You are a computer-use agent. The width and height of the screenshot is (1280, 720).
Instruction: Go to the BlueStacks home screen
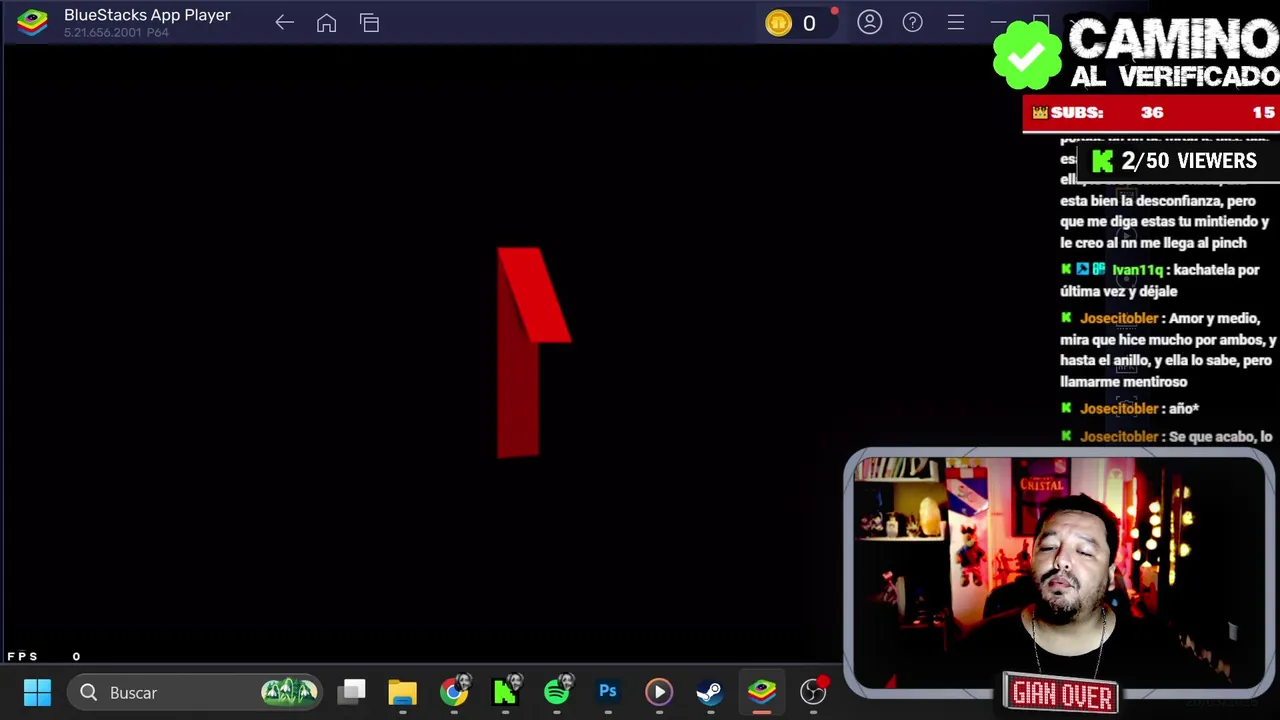[x=326, y=22]
